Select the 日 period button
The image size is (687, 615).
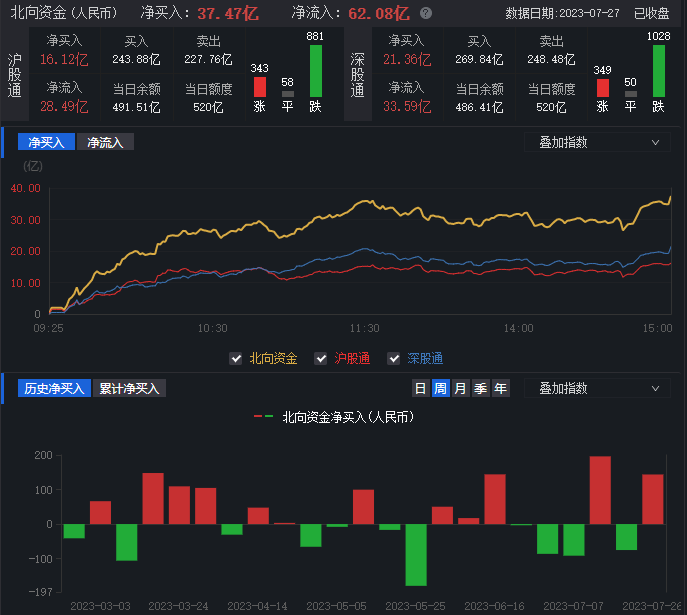tap(420, 388)
